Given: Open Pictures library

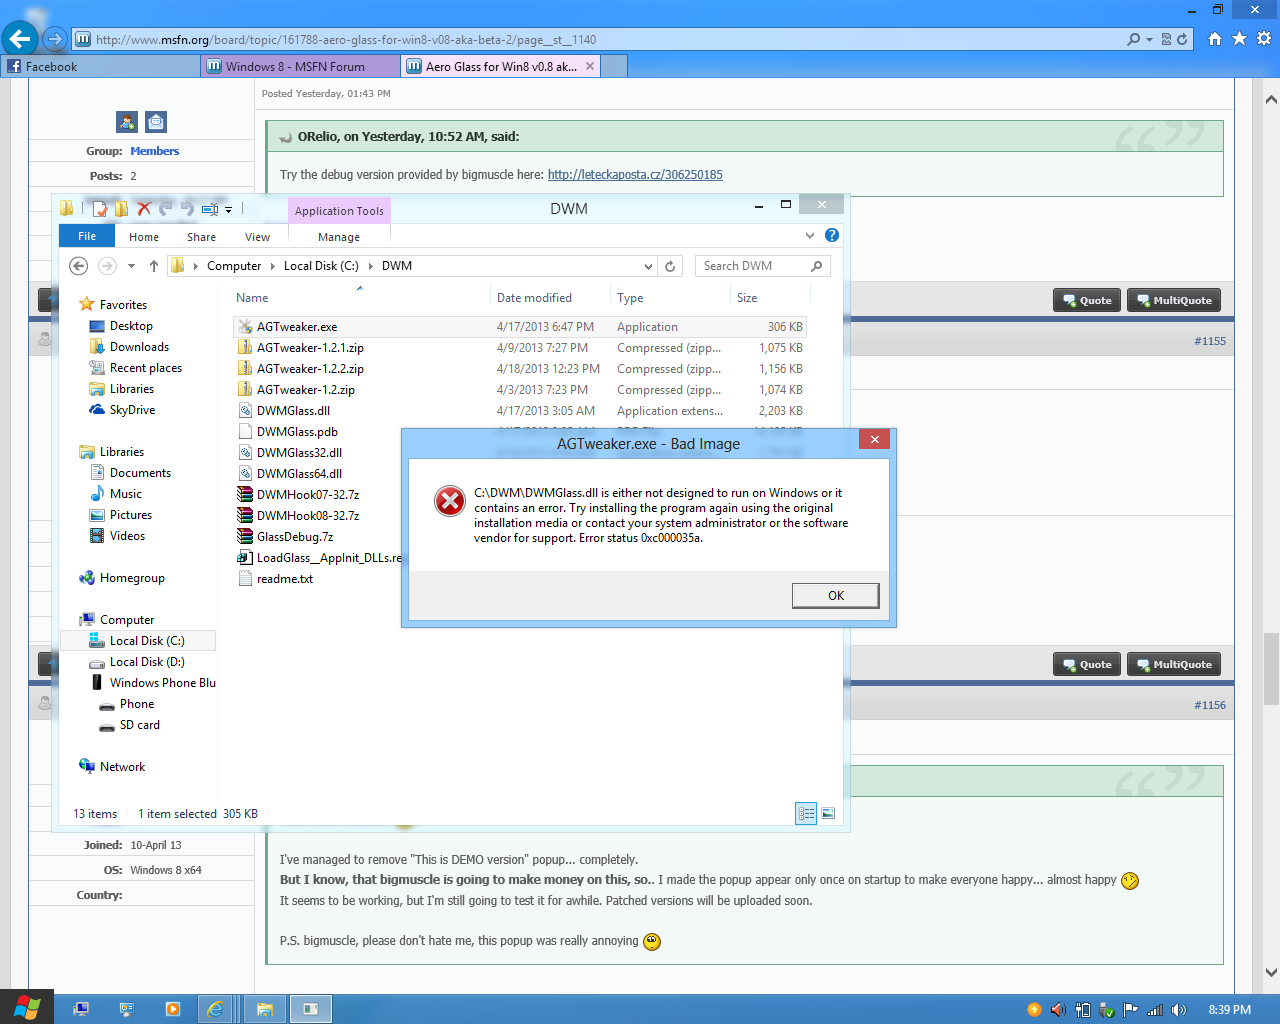Looking at the screenshot, I should point(131,515).
